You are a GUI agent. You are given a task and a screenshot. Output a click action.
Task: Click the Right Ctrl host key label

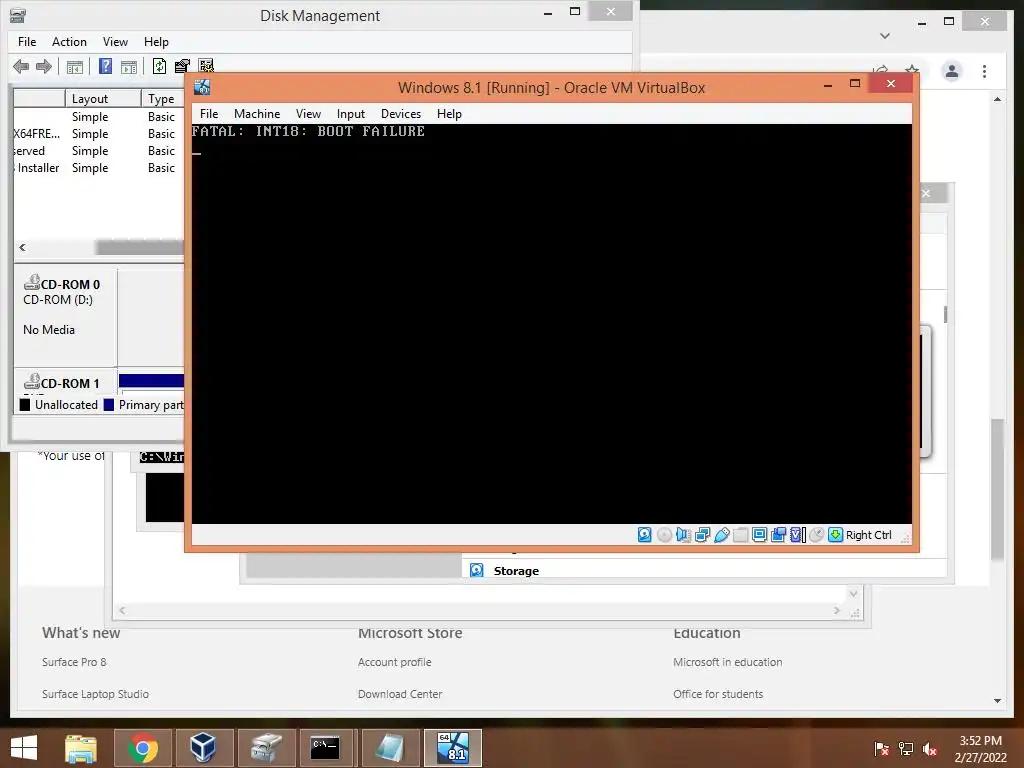tap(869, 535)
